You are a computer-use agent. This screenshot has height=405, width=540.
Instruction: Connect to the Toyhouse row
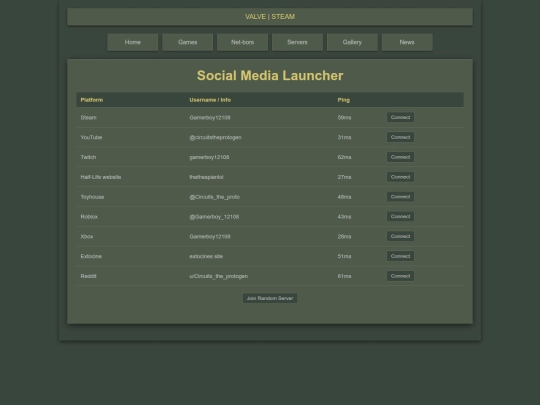[x=401, y=197]
